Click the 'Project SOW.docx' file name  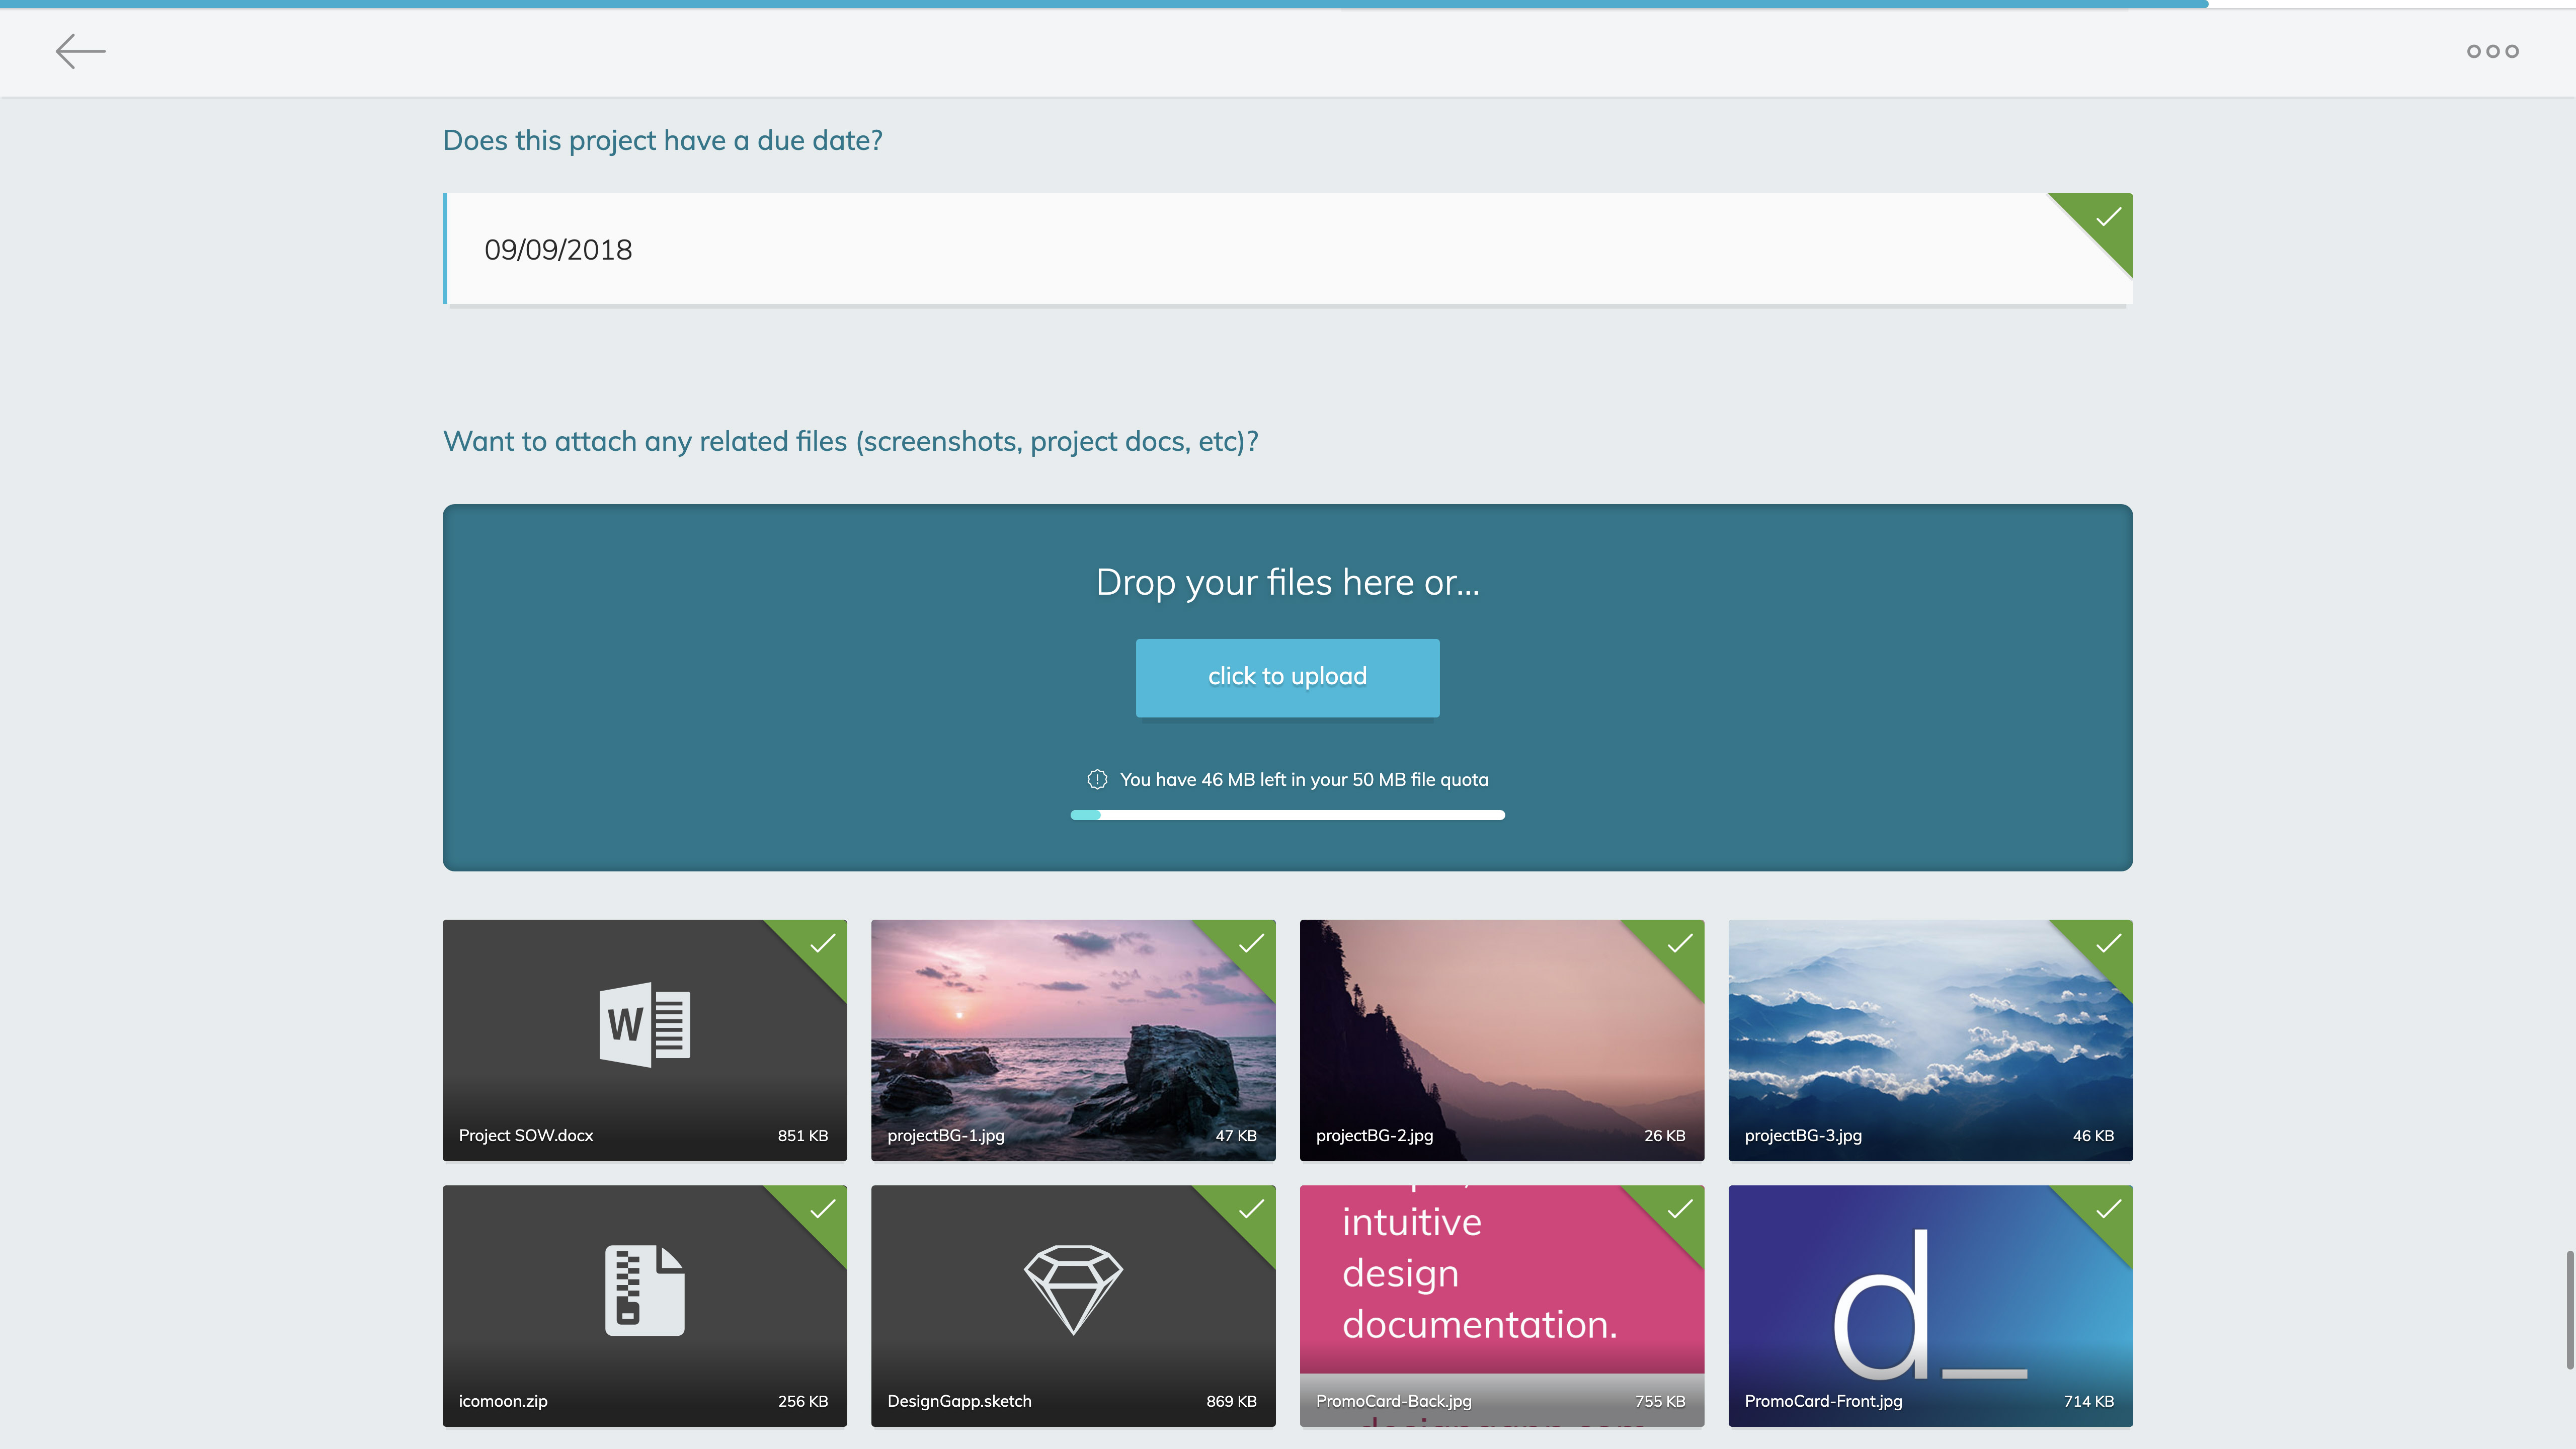pos(526,1136)
